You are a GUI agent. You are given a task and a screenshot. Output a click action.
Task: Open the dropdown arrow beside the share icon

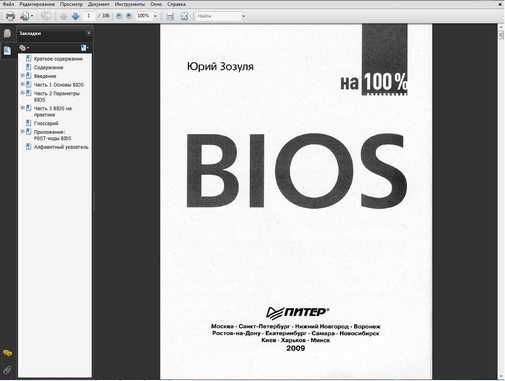[32, 16]
